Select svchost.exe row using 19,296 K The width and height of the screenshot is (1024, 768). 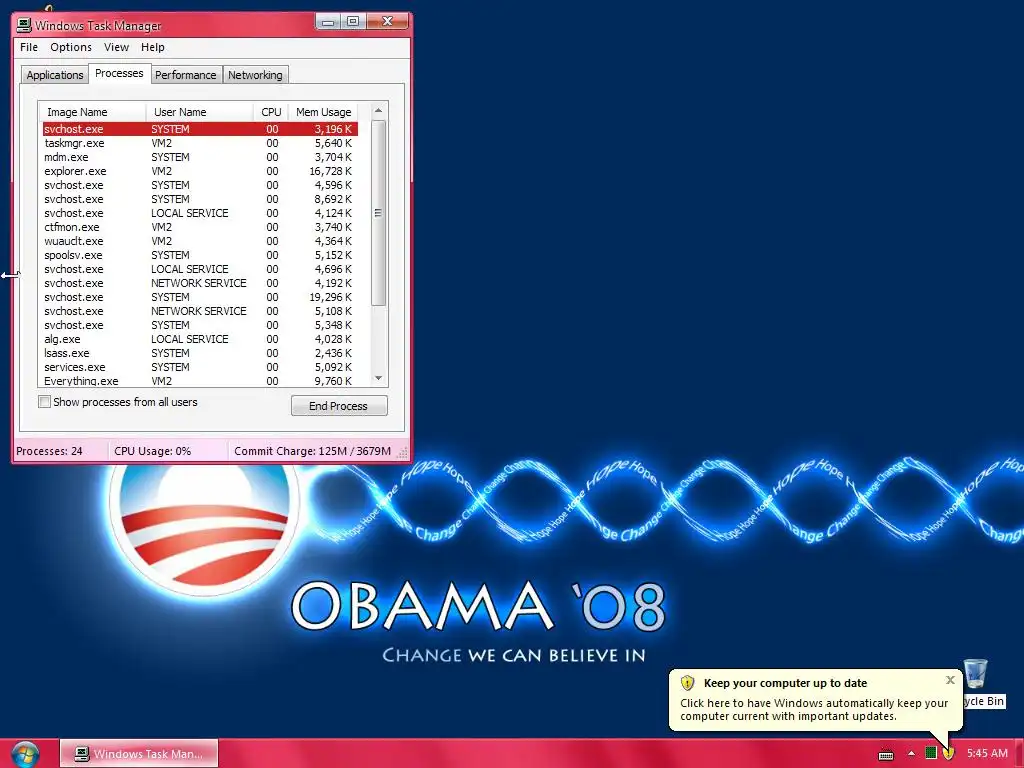pos(200,297)
